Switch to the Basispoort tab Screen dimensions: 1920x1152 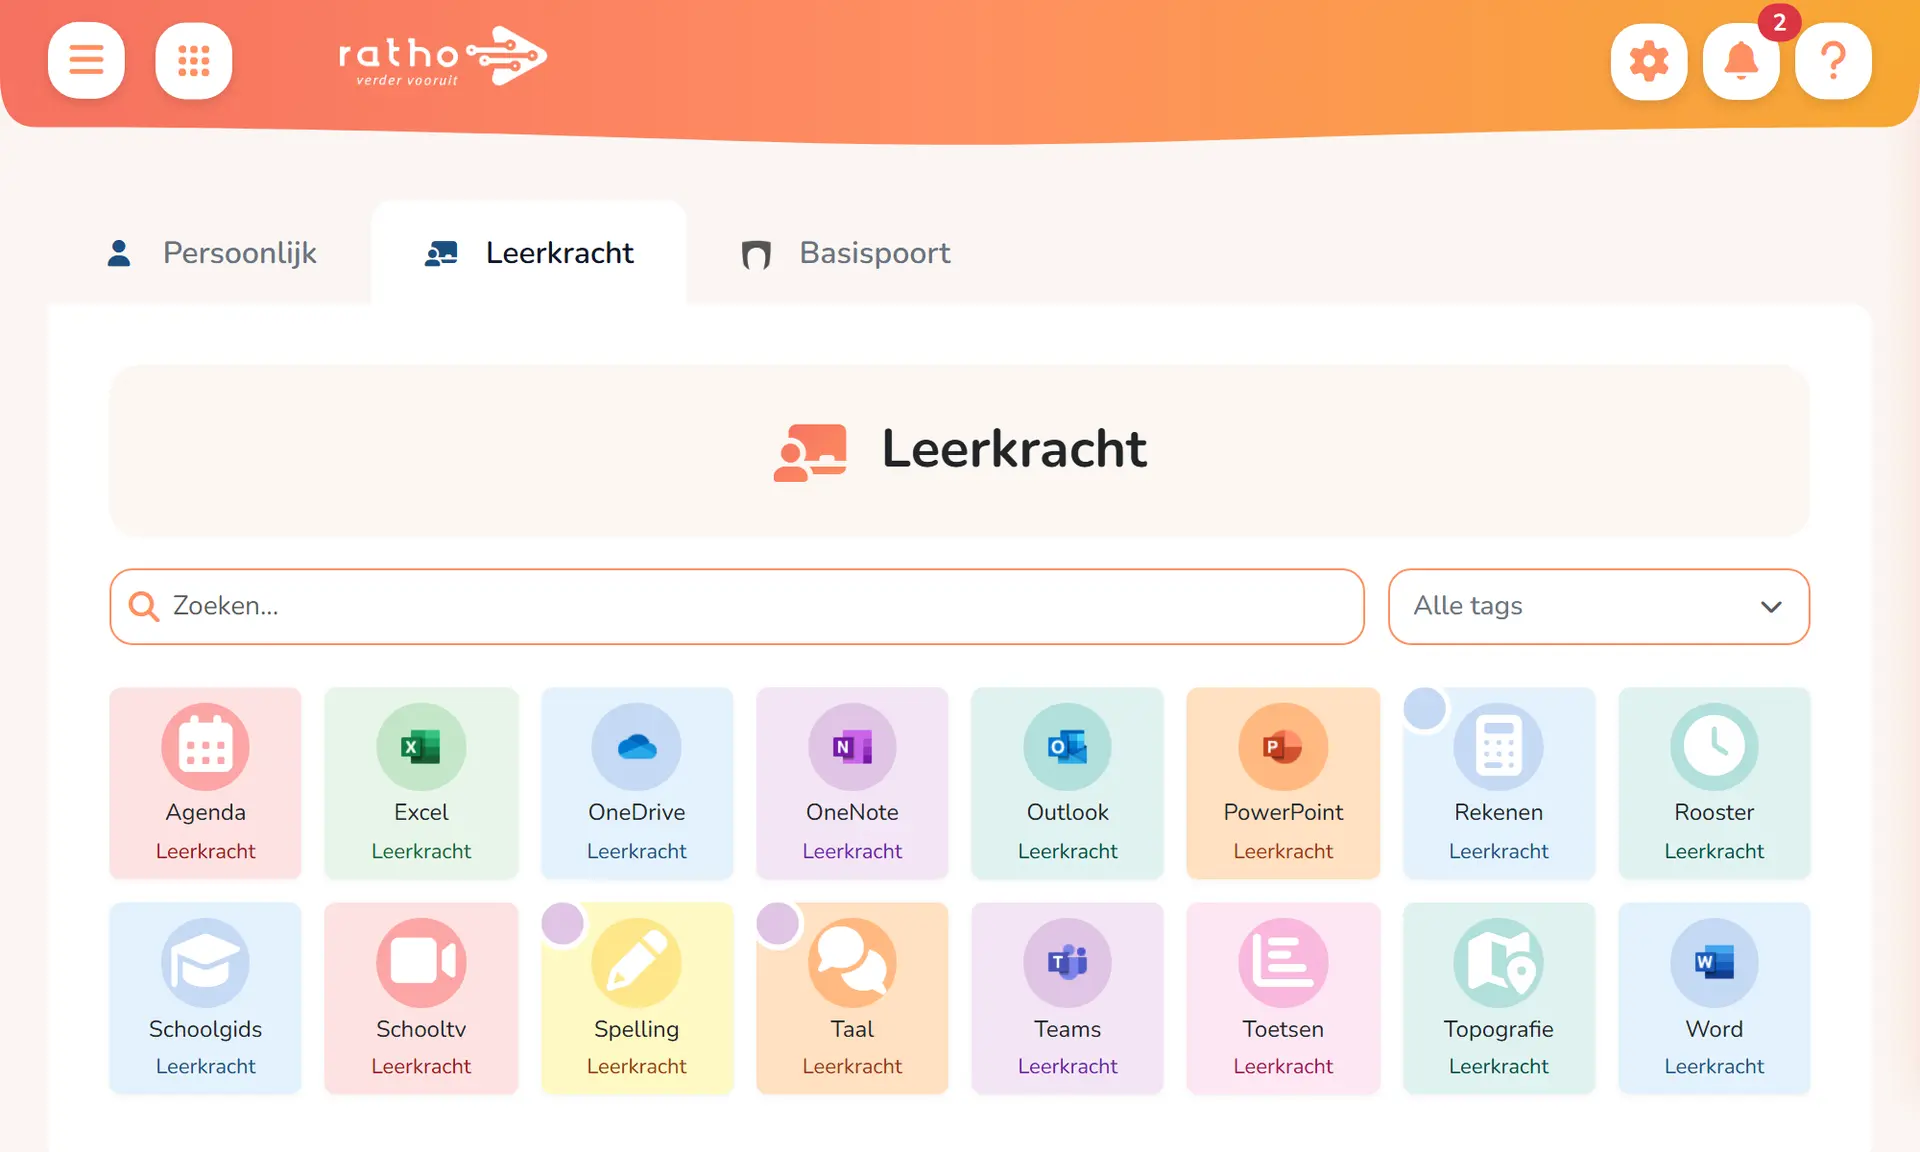[845, 253]
